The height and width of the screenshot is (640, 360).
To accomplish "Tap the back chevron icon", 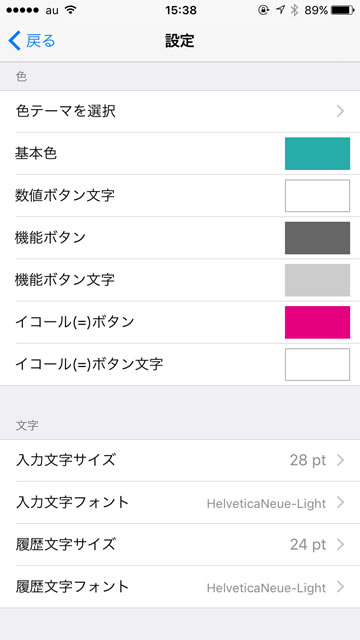I will pyautogui.click(x=14, y=41).
